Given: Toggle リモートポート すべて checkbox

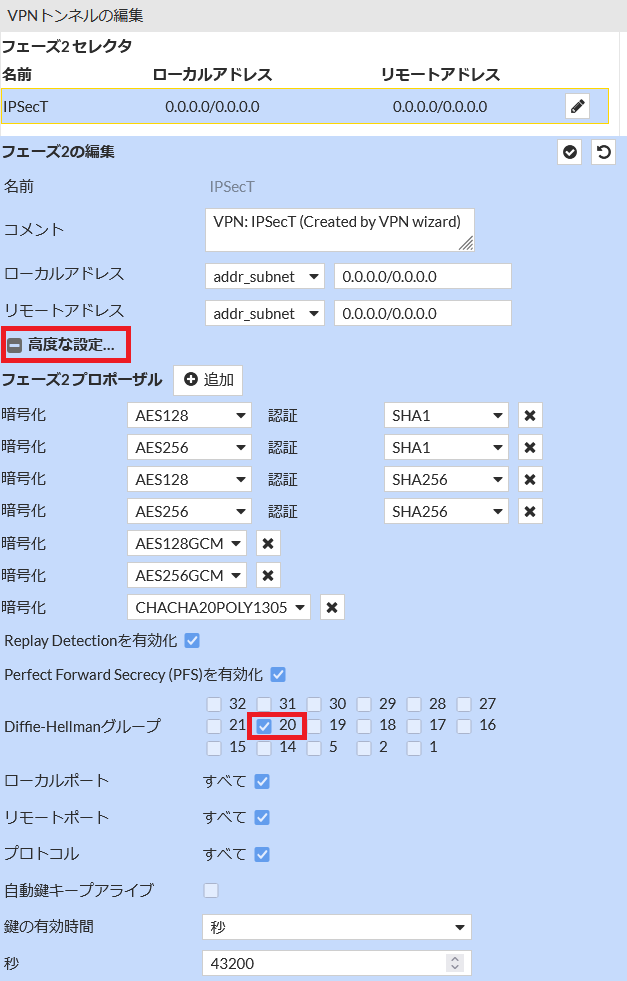Looking at the screenshot, I should pyautogui.click(x=262, y=818).
